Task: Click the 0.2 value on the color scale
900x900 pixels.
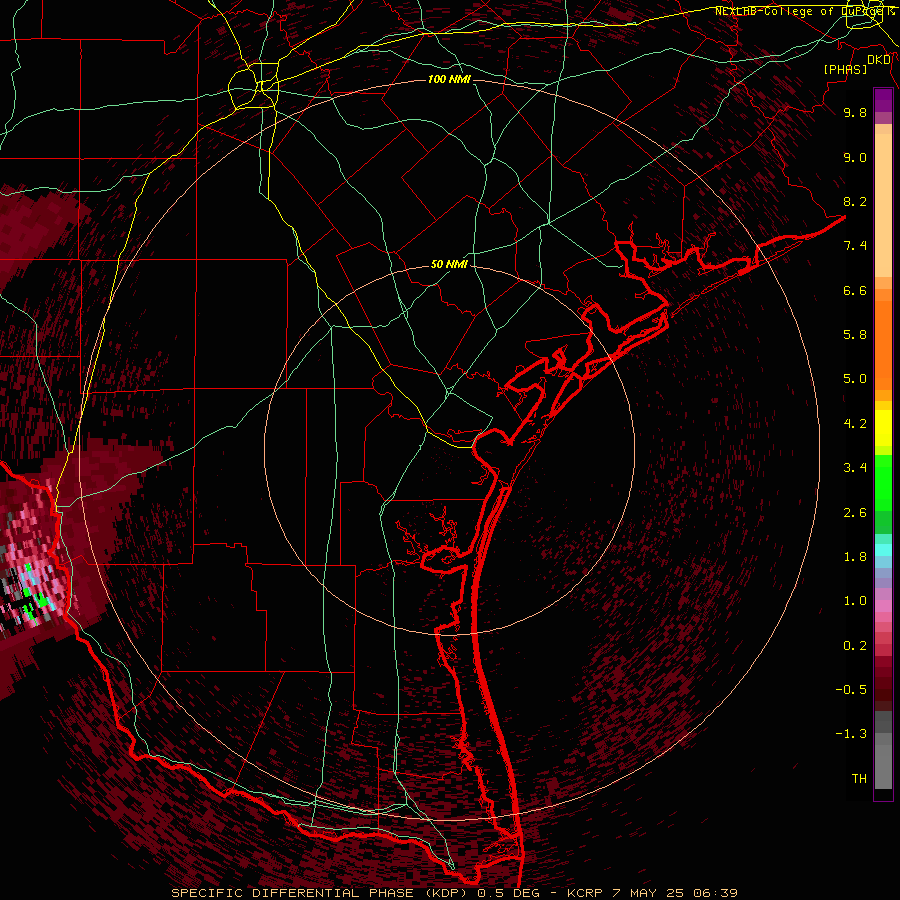Action: [855, 646]
